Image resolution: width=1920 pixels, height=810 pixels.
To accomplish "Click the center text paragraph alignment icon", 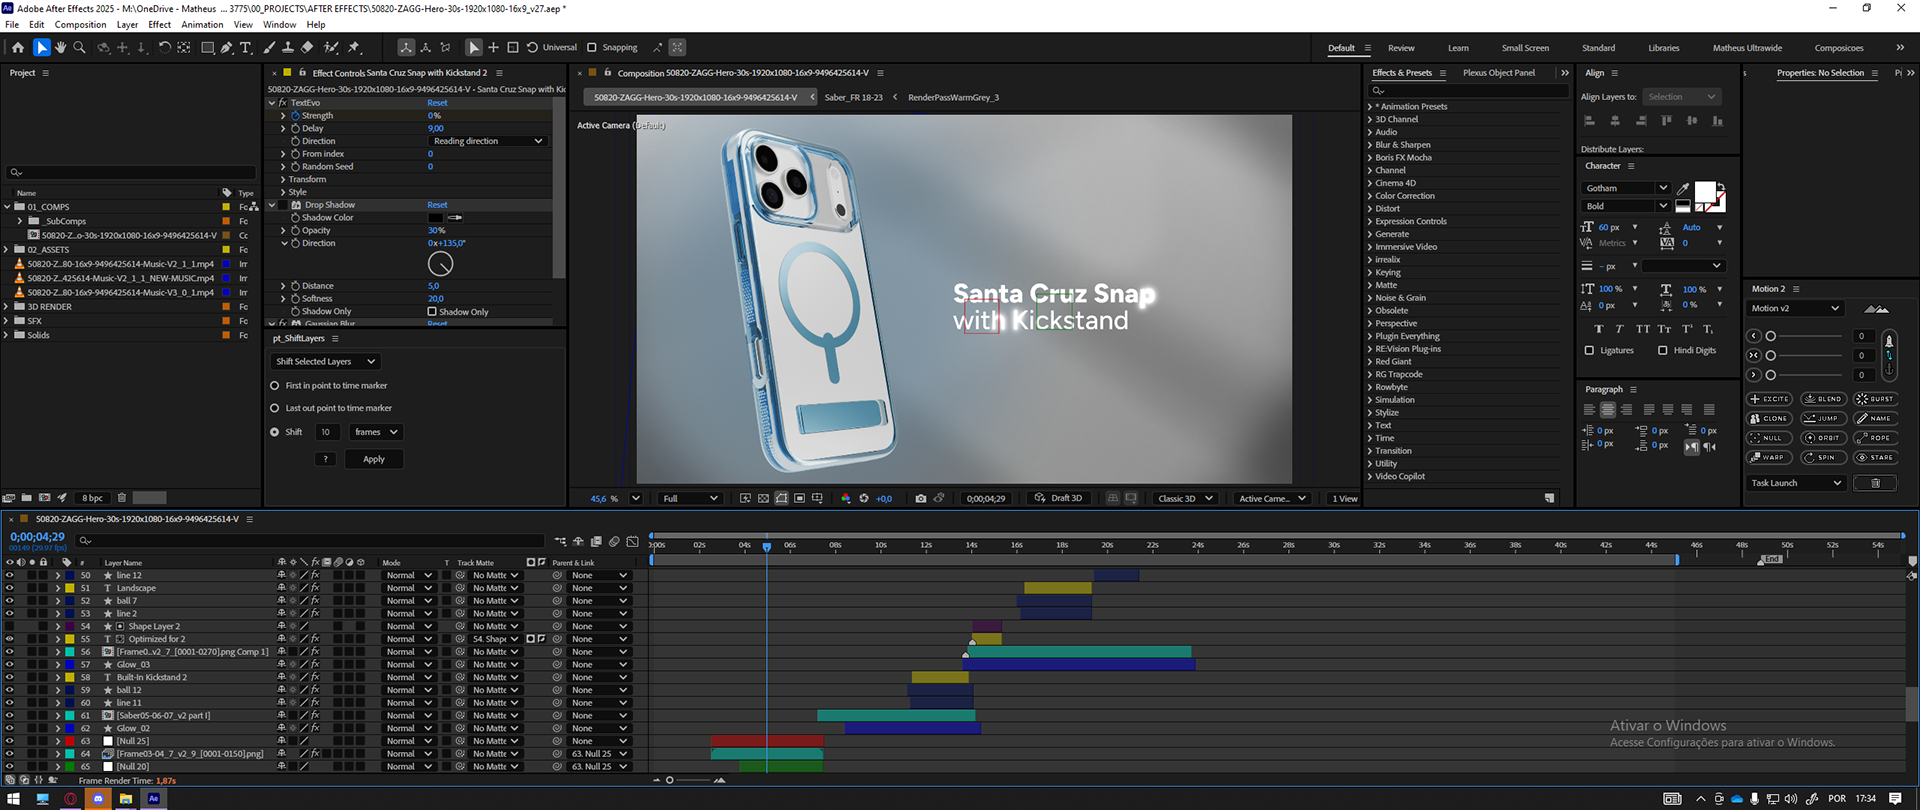I will pos(1608,410).
